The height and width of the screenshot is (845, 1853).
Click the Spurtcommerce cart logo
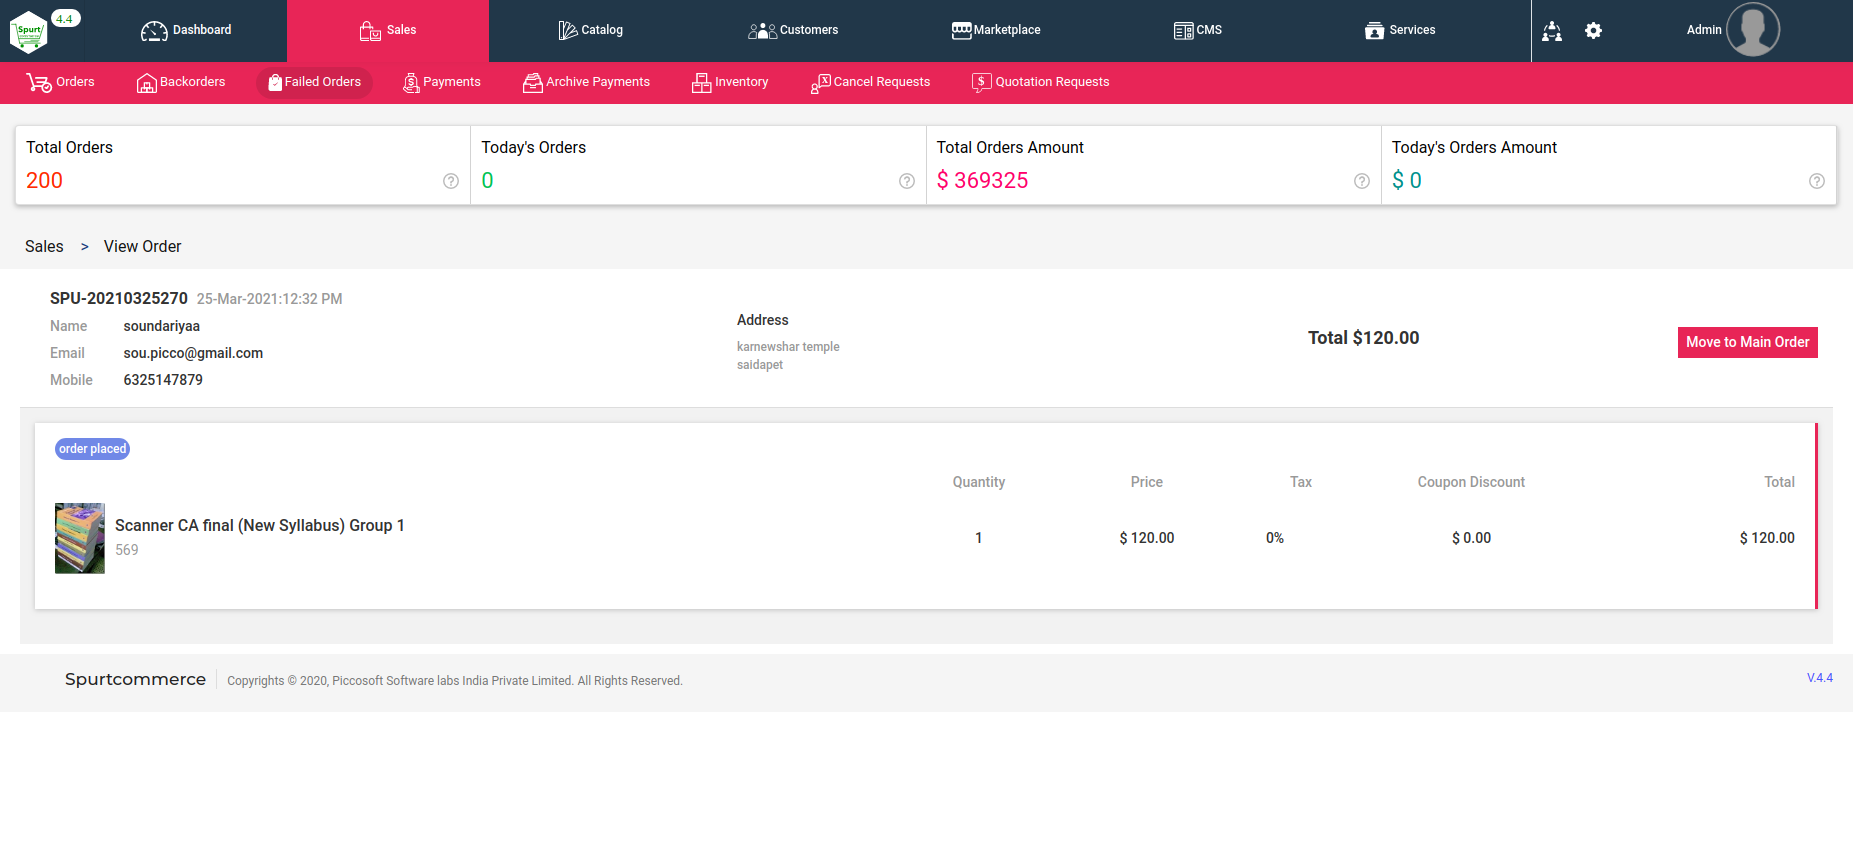(x=28, y=31)
